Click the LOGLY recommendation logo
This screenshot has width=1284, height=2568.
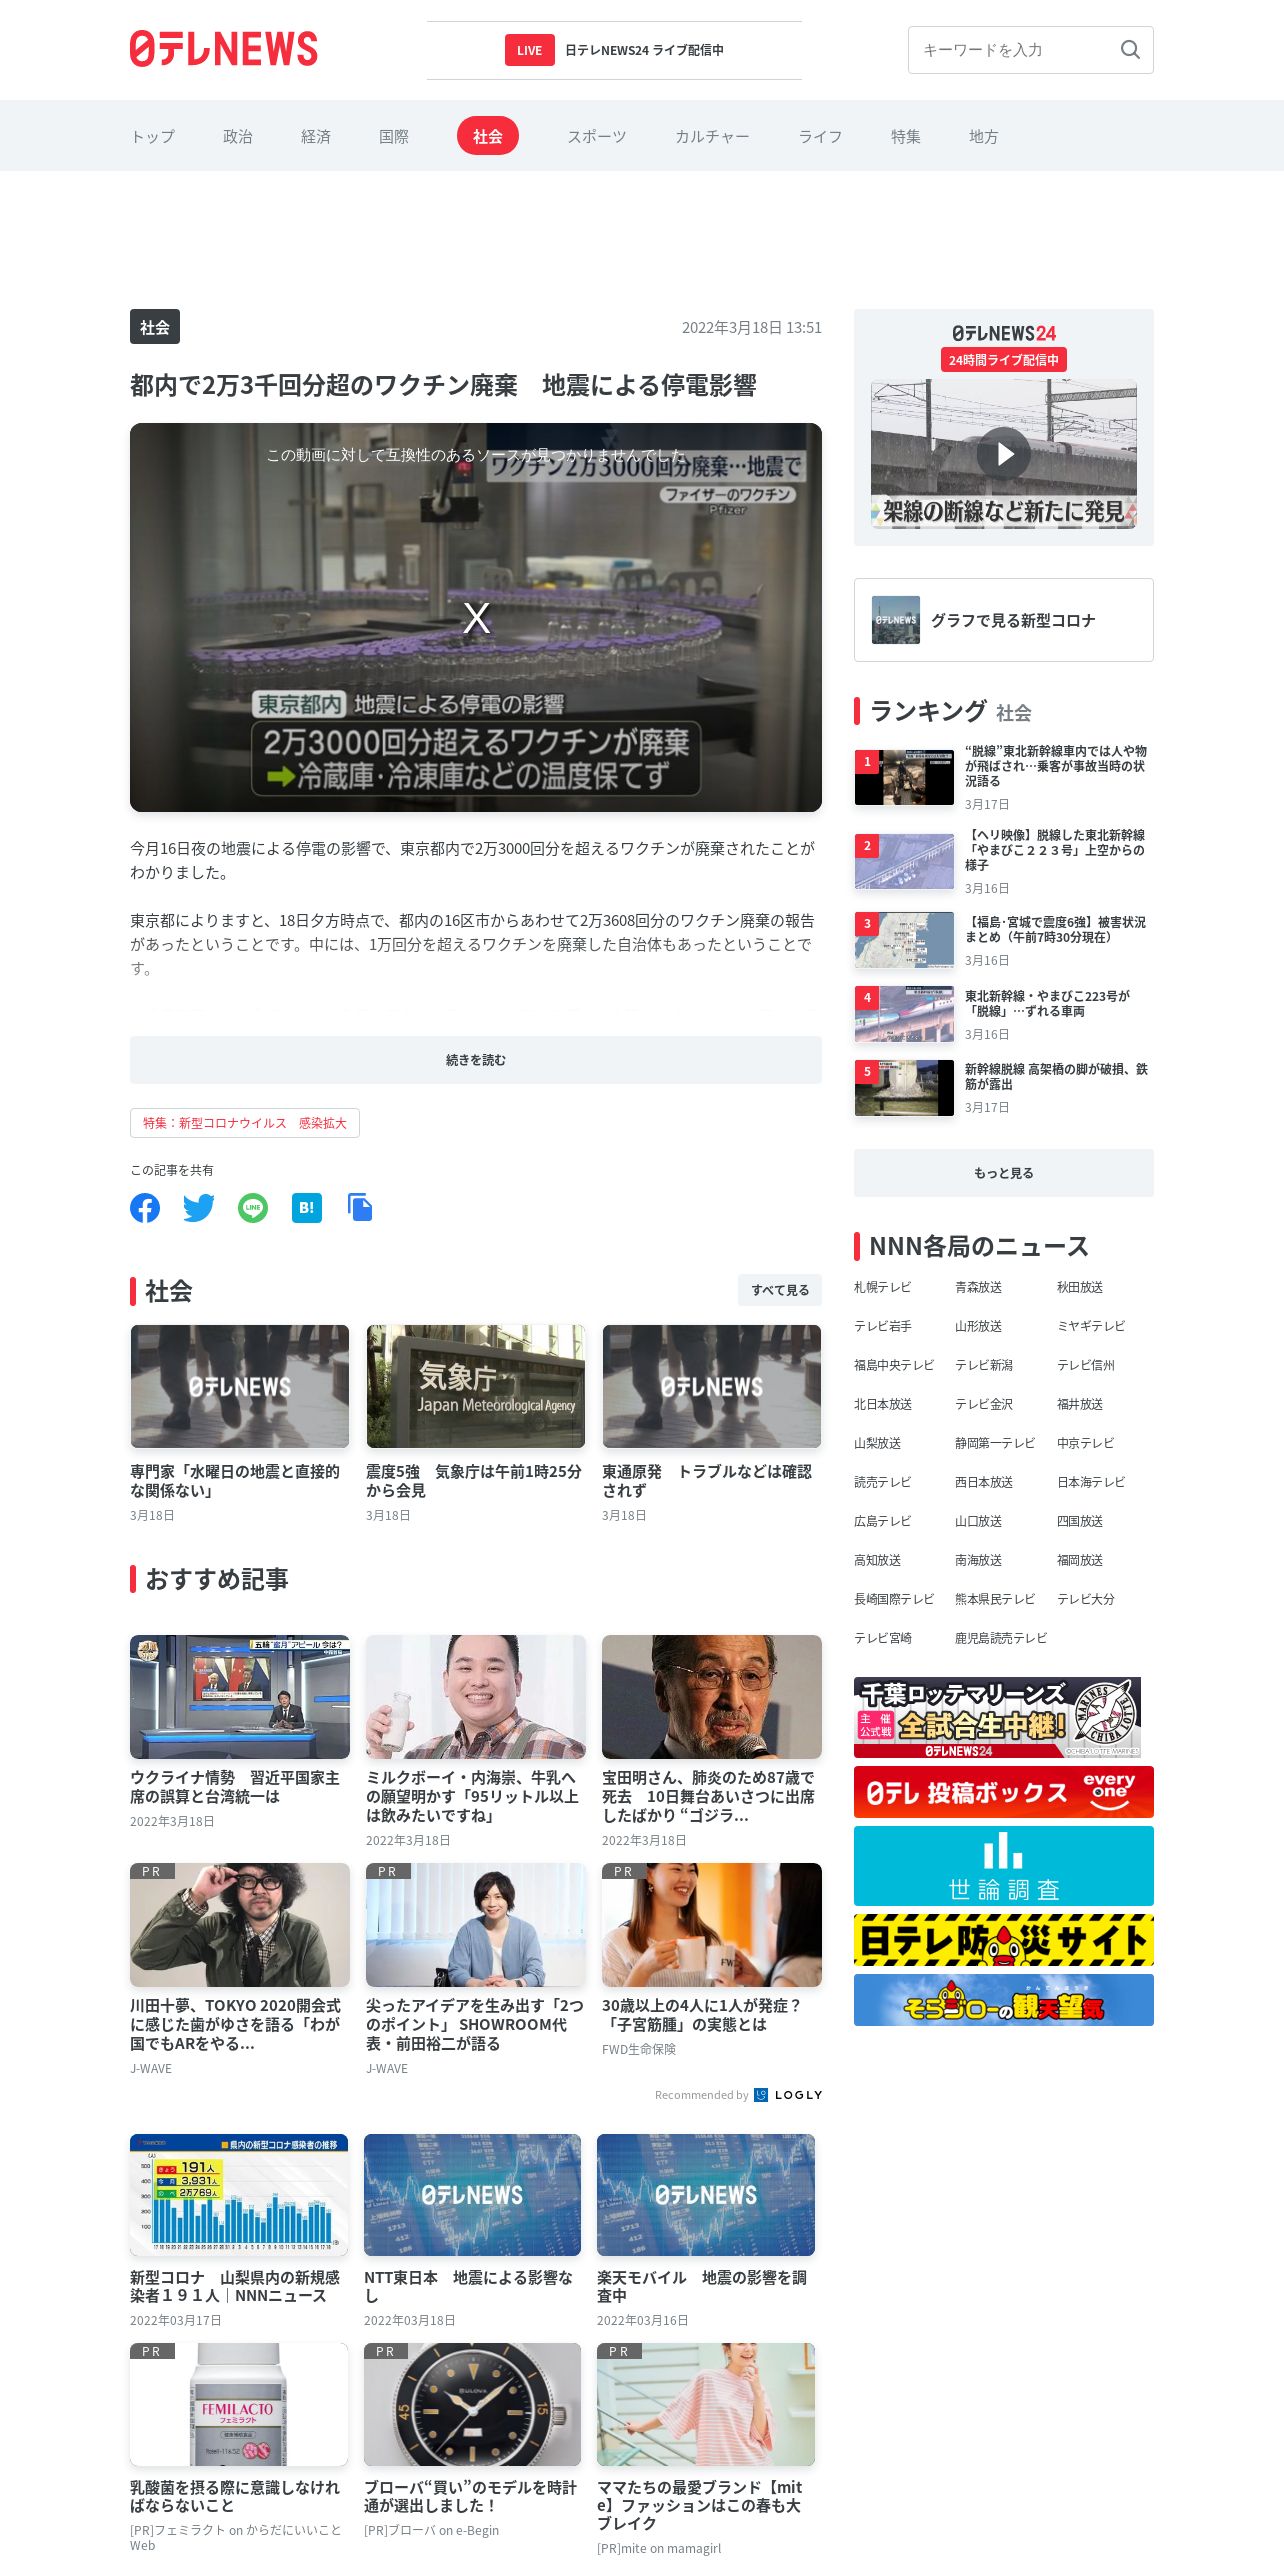(789, 2095)
